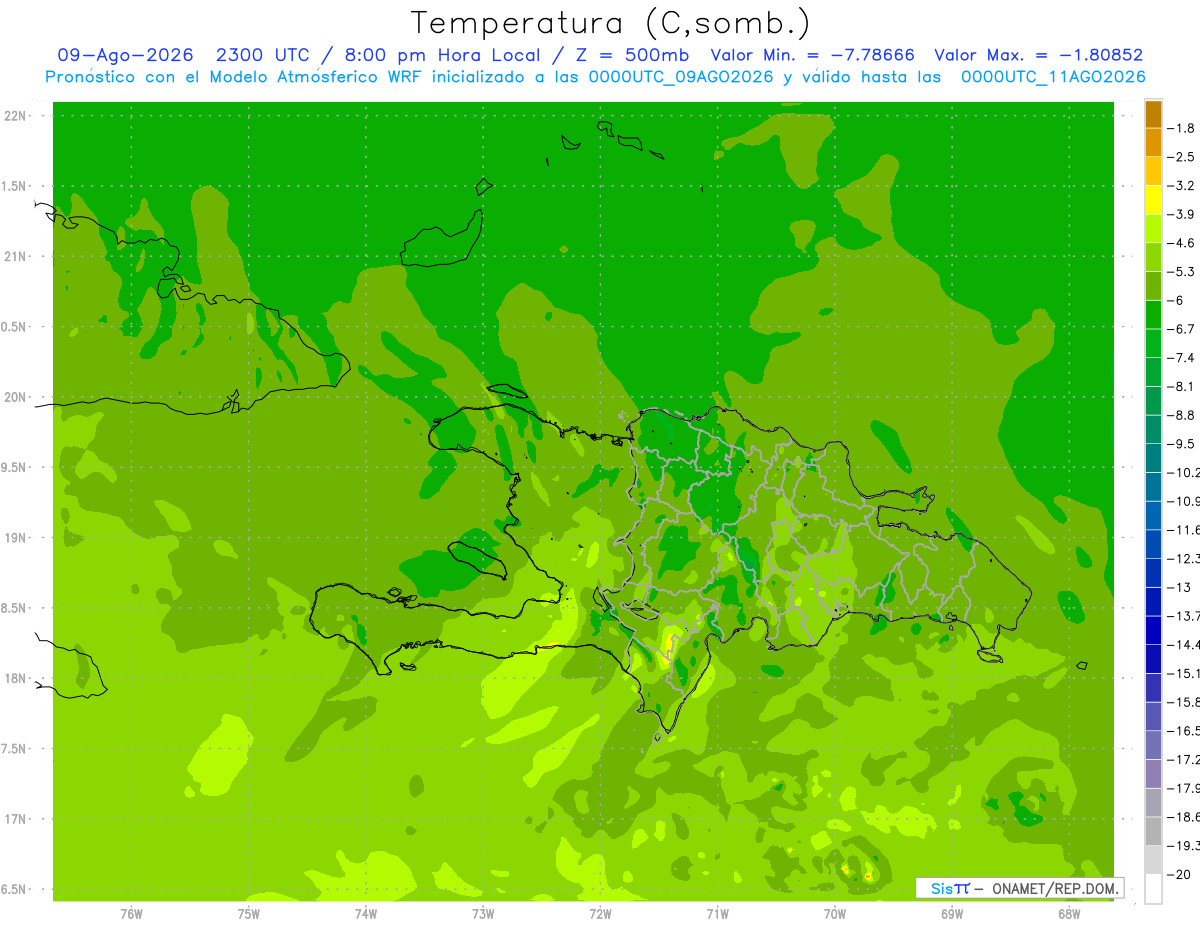Viewport: 1200px width, 927px height.
Task: Pick the dark orange swatch topping the color scale
Action: tap(1153, 114)
